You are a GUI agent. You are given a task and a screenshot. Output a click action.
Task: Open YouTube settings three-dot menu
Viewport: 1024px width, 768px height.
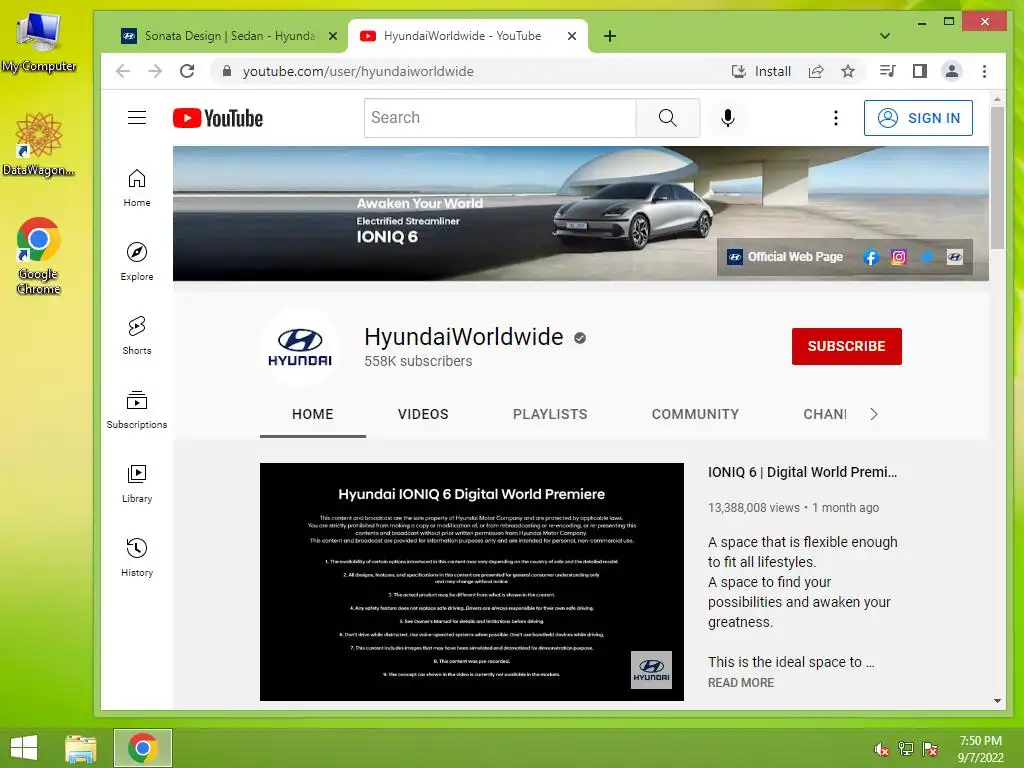coord(835,118)
